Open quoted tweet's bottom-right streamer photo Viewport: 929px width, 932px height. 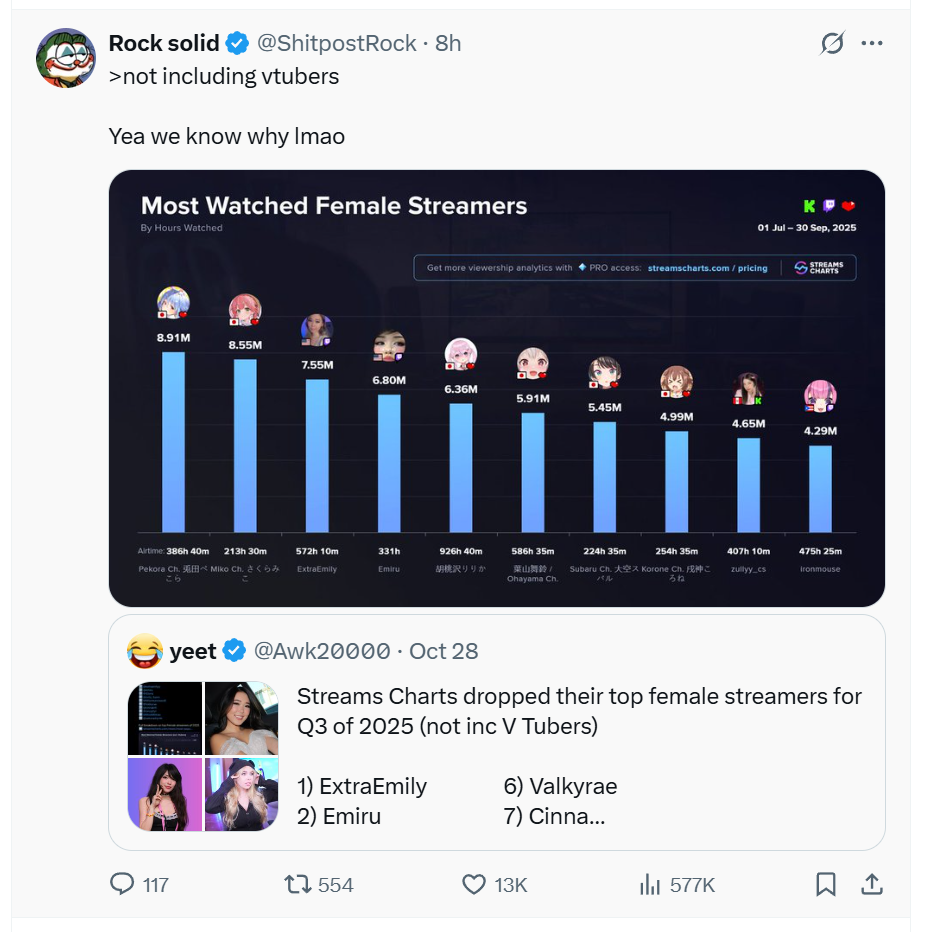point(242,795)
